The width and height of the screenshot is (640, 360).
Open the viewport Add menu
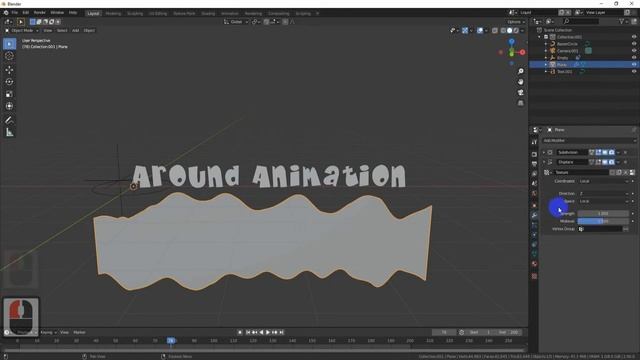pos(76,30)
